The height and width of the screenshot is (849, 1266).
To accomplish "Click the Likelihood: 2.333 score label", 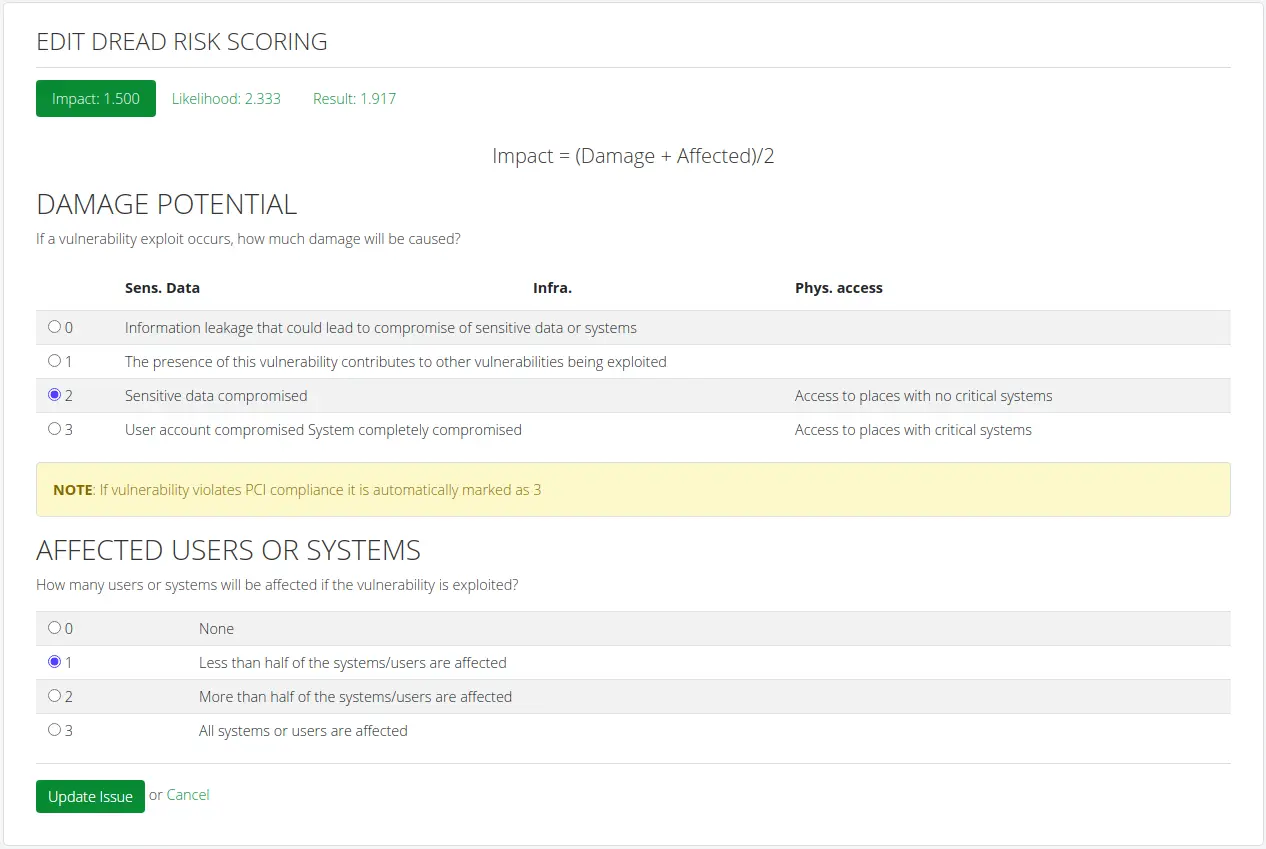I will click(227, 98).
